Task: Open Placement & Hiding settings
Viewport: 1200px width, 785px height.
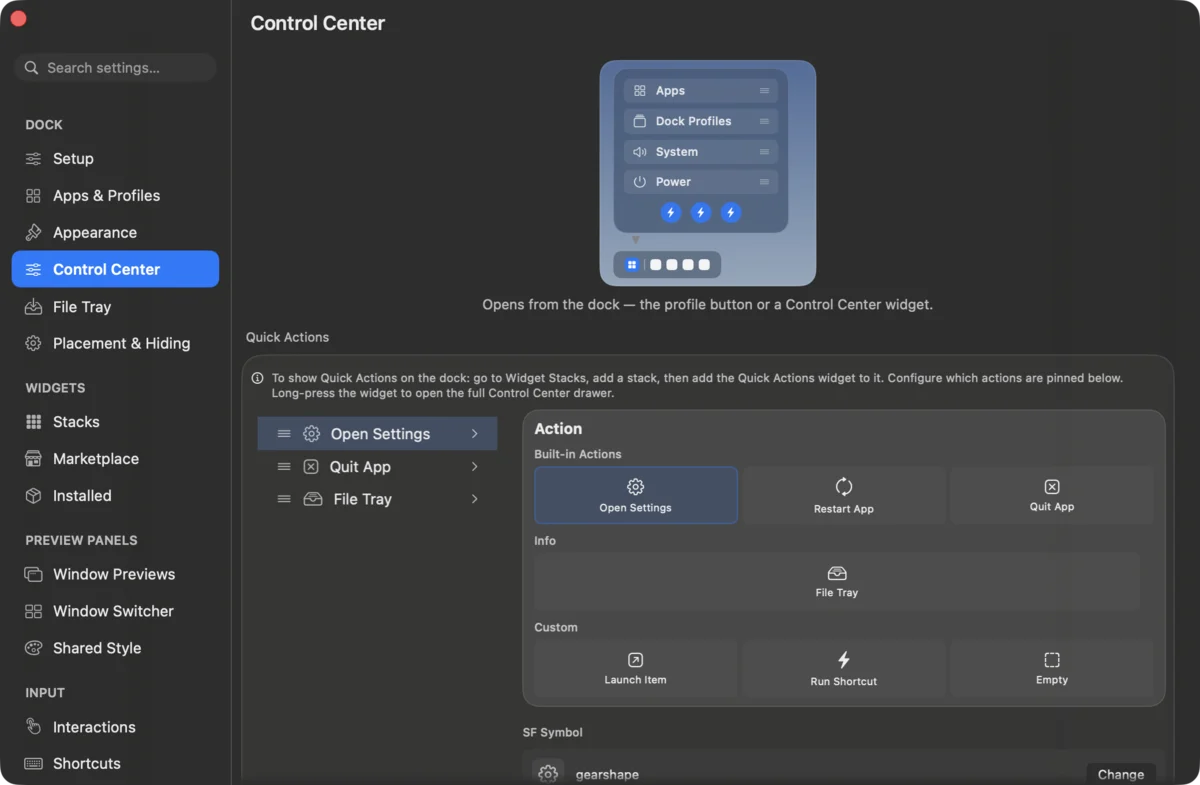Action: (115, 343)
